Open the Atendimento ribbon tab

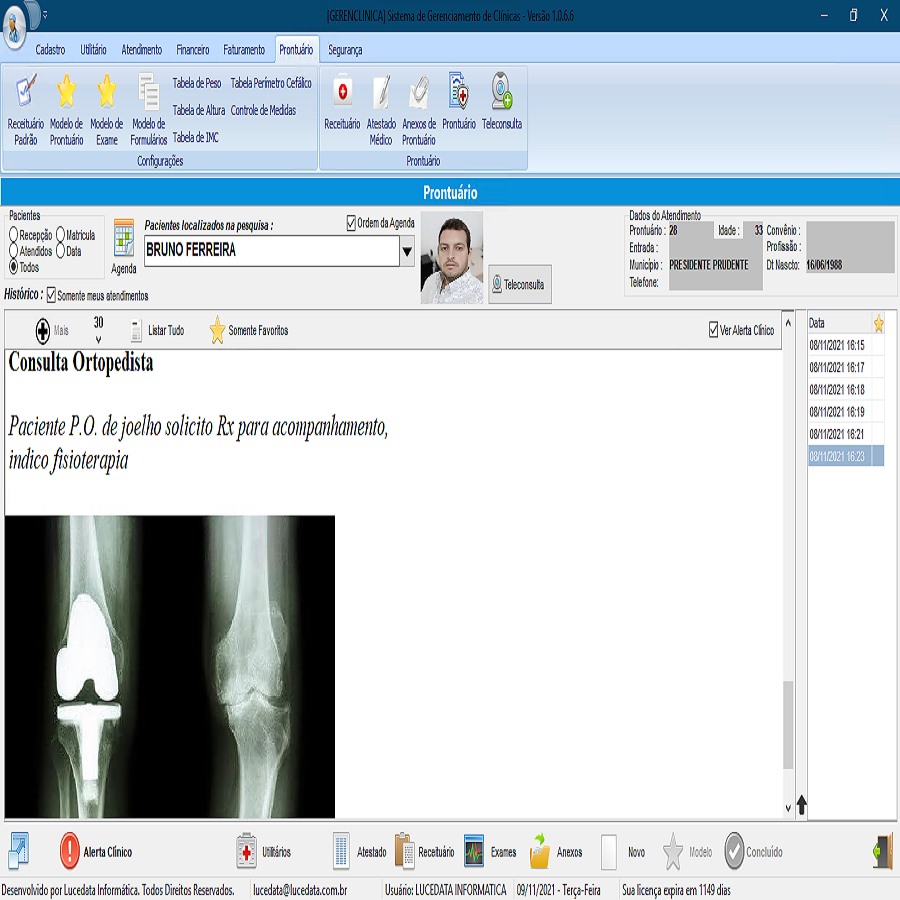tap(142, 49)
